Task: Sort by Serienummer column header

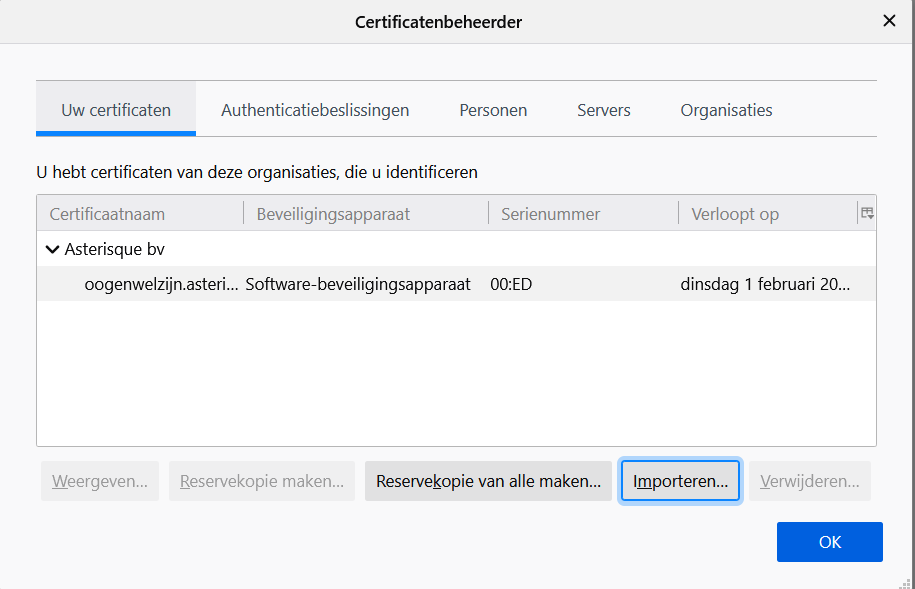Action: 582,214
